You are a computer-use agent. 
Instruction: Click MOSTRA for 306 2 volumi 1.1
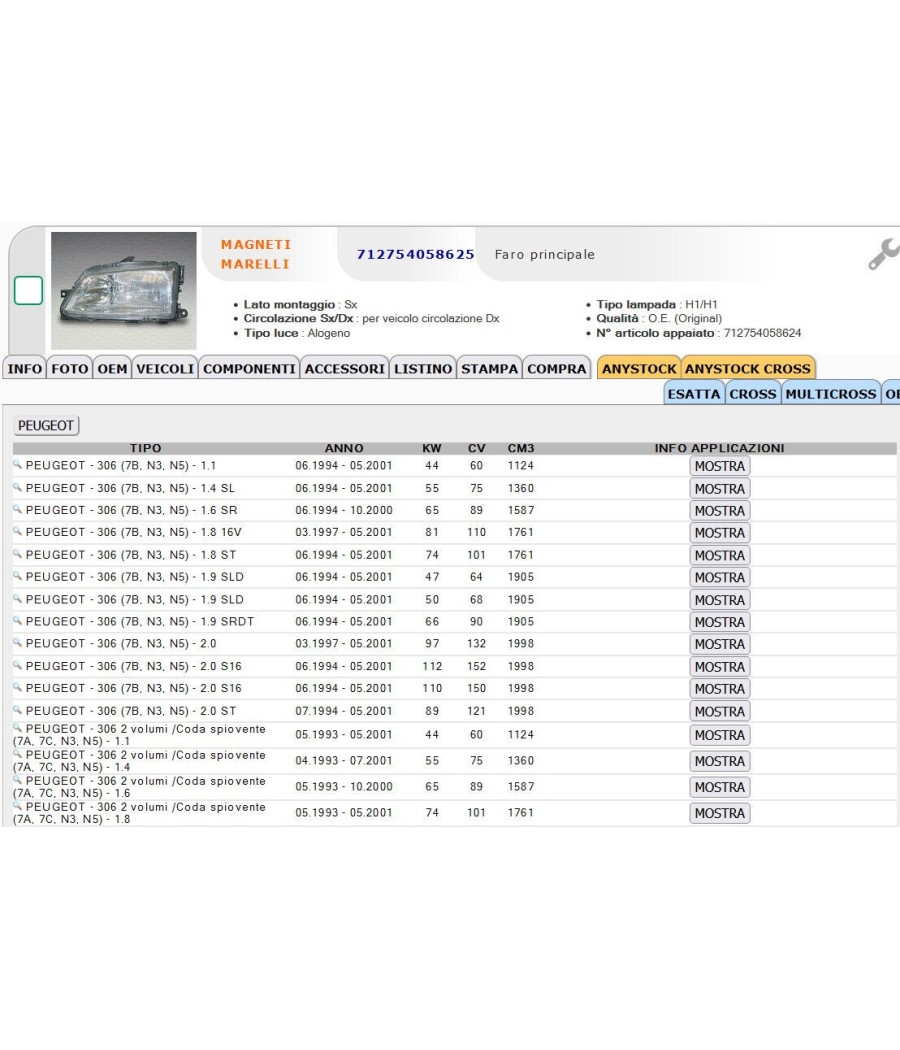tap(720, 735)
